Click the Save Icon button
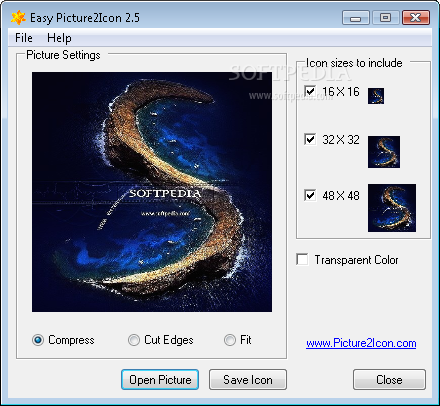Image resolution: width=440 pixels, height=406 pixels. [248, 379]
